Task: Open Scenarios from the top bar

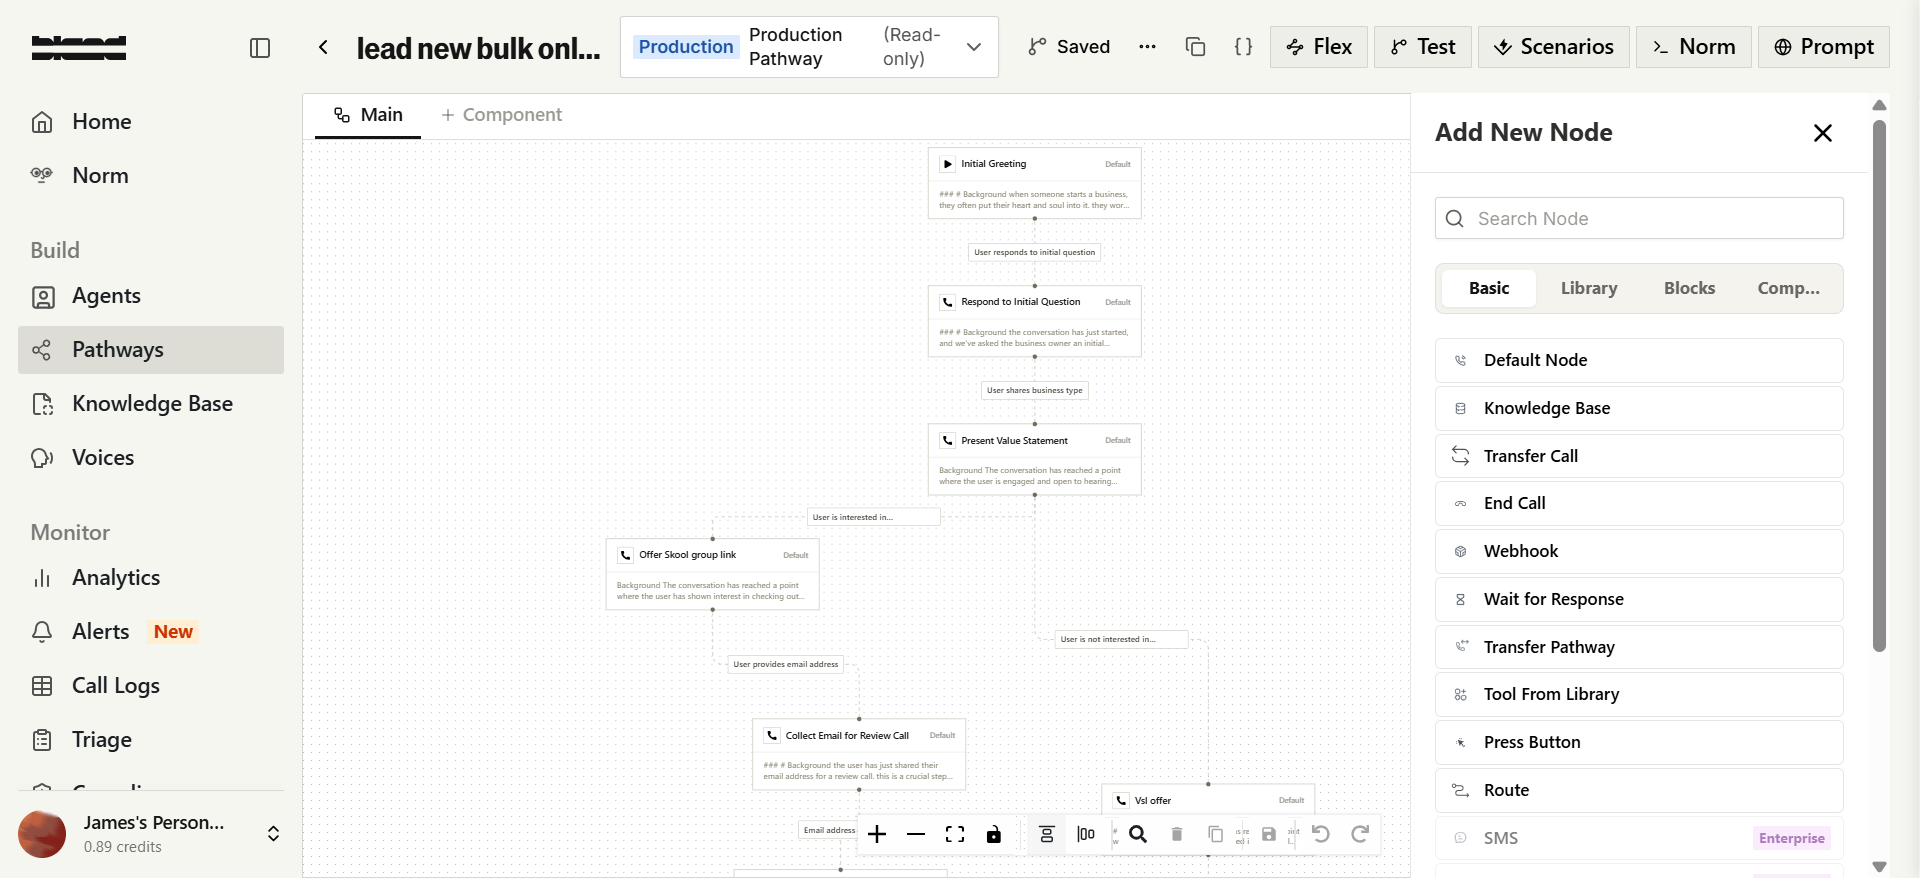Action: (x=1554, y=47)
